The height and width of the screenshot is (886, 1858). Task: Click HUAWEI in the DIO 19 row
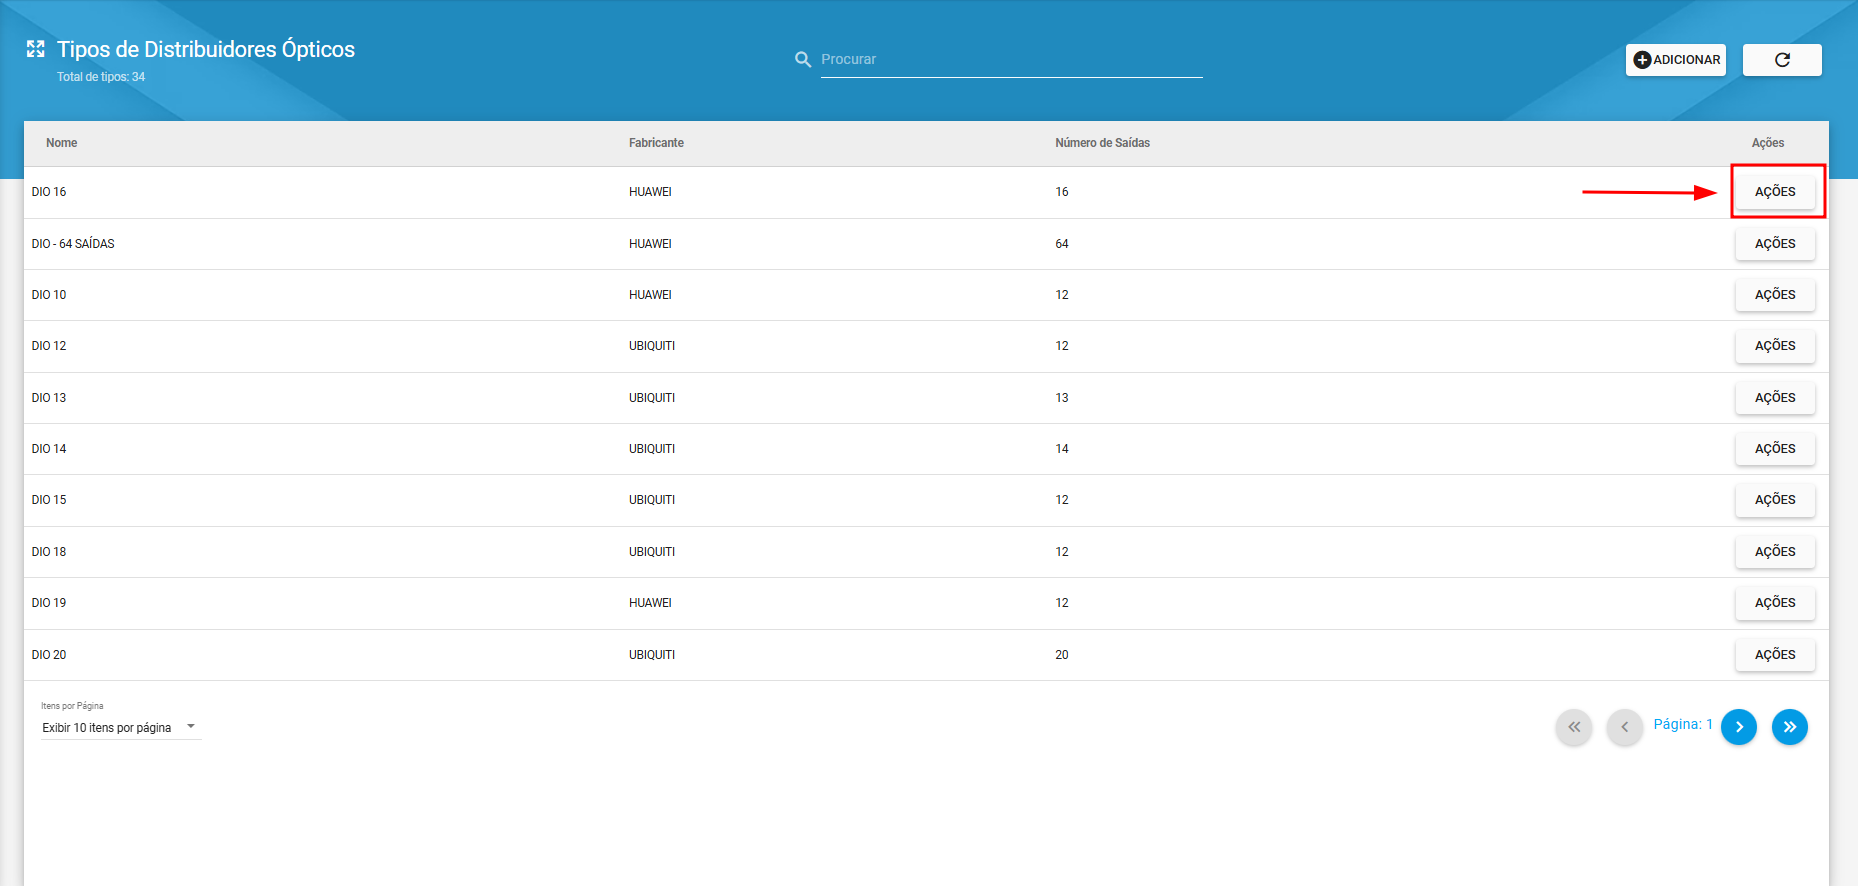[650, 603]
